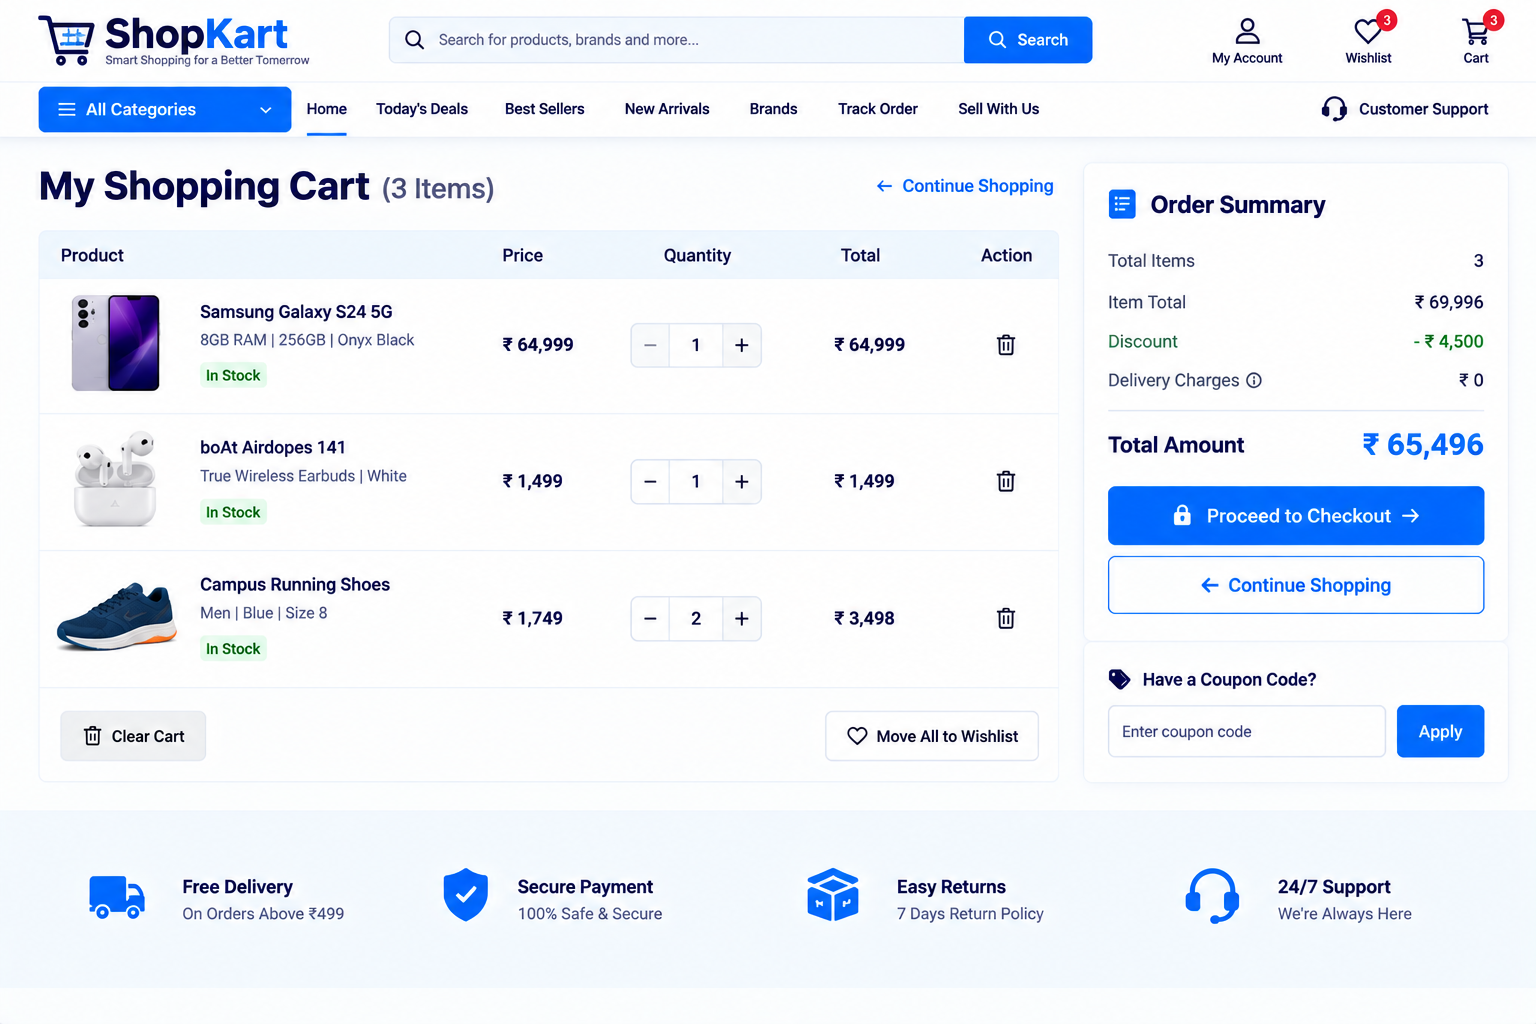Apply the coupon code
The image size is (1536, 1024).
pyautogui.click(x=1440, y=732)
